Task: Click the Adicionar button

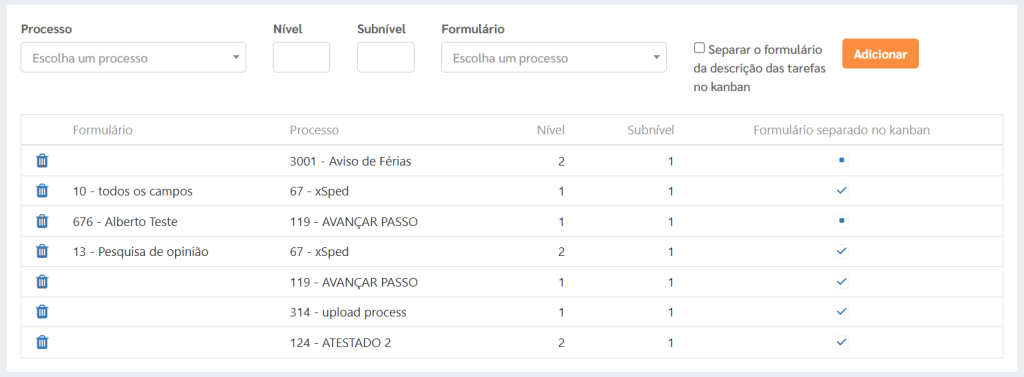Action: pos(880,54)
